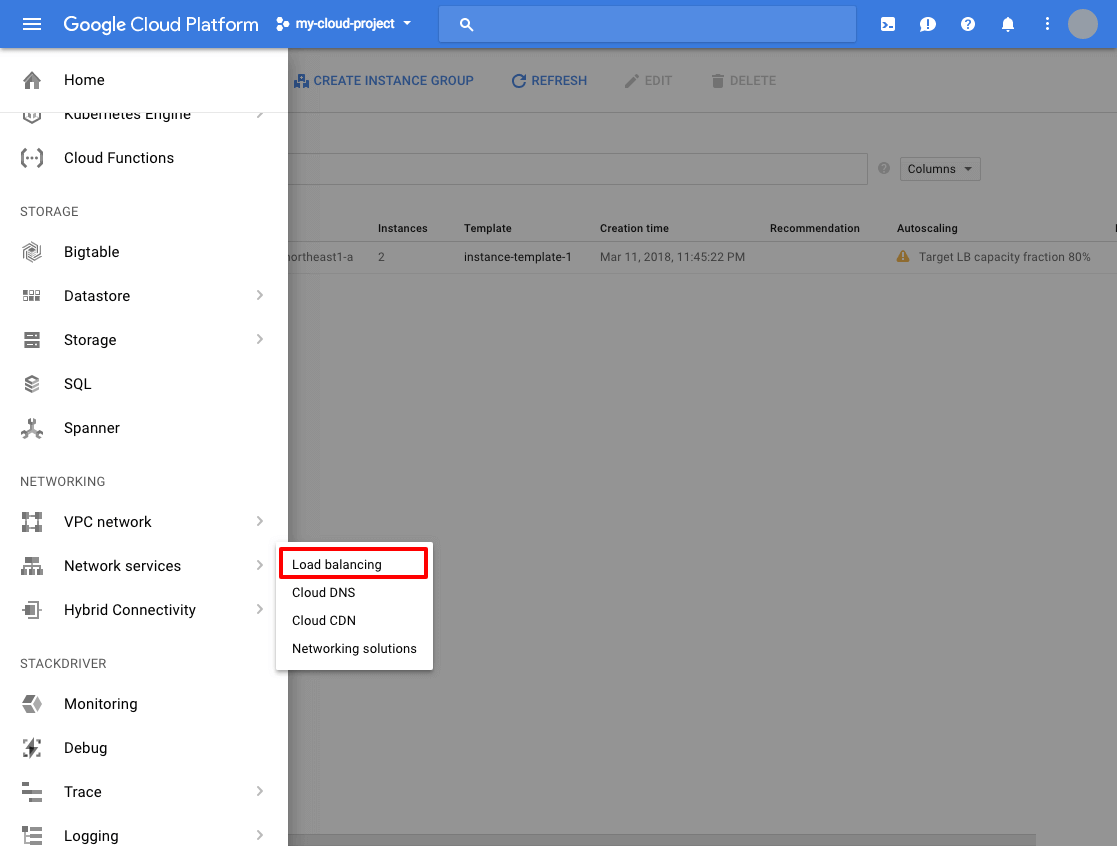The height and width of the screenshot is (846, 1117).
Task: Select Networking solutions from the submenu
Action: point(354,649)
